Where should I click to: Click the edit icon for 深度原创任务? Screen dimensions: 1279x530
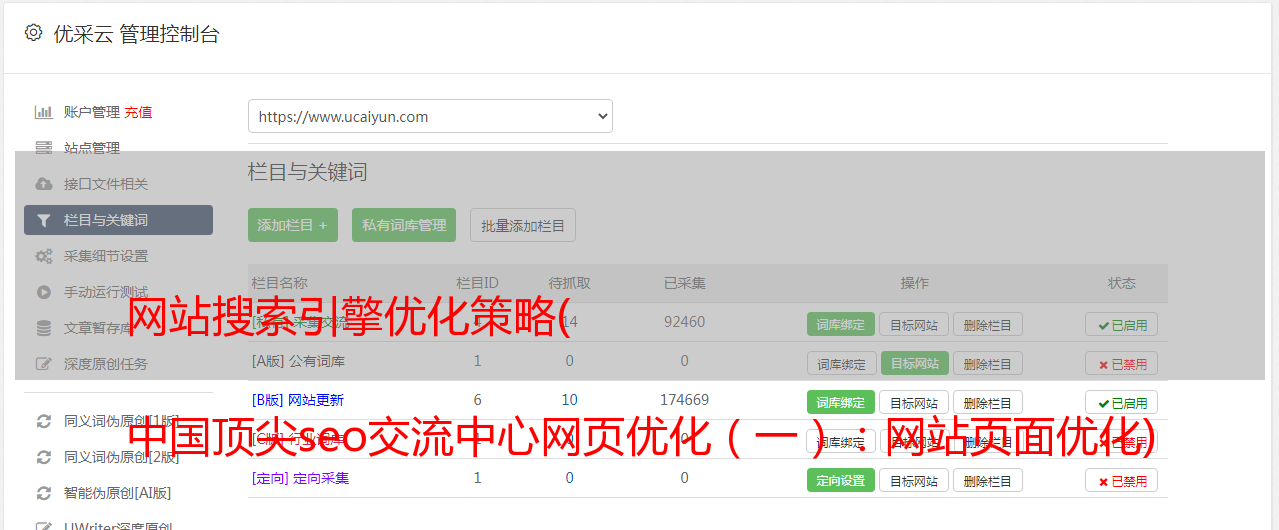click(43, 364)
